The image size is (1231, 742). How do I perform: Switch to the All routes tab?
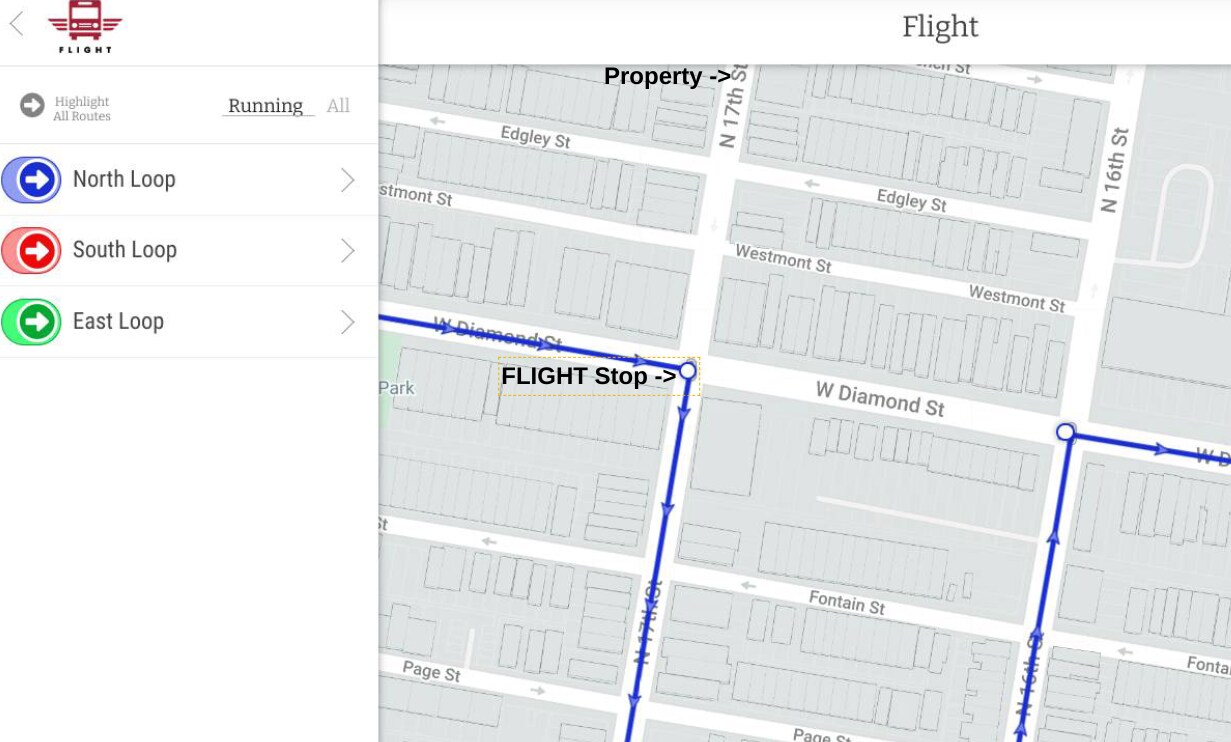338,106
